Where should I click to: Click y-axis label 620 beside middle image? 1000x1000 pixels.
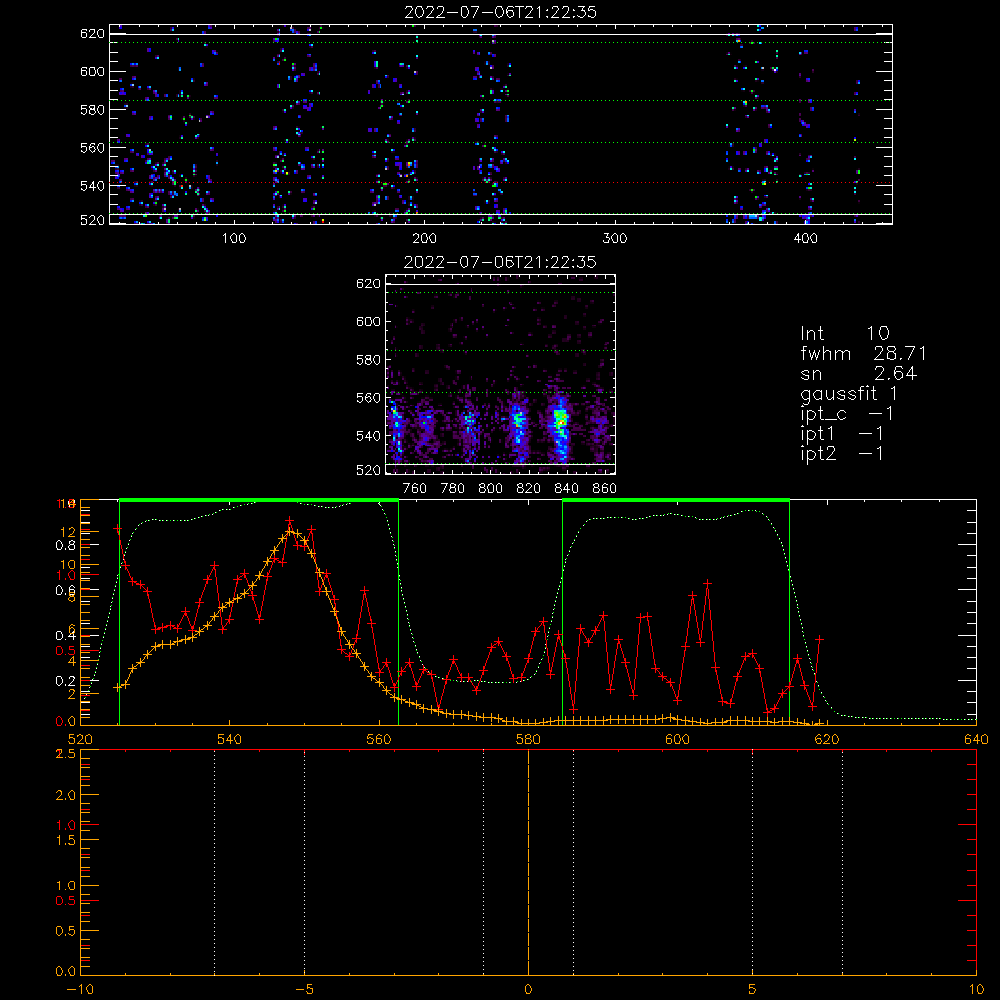point(368,284)
